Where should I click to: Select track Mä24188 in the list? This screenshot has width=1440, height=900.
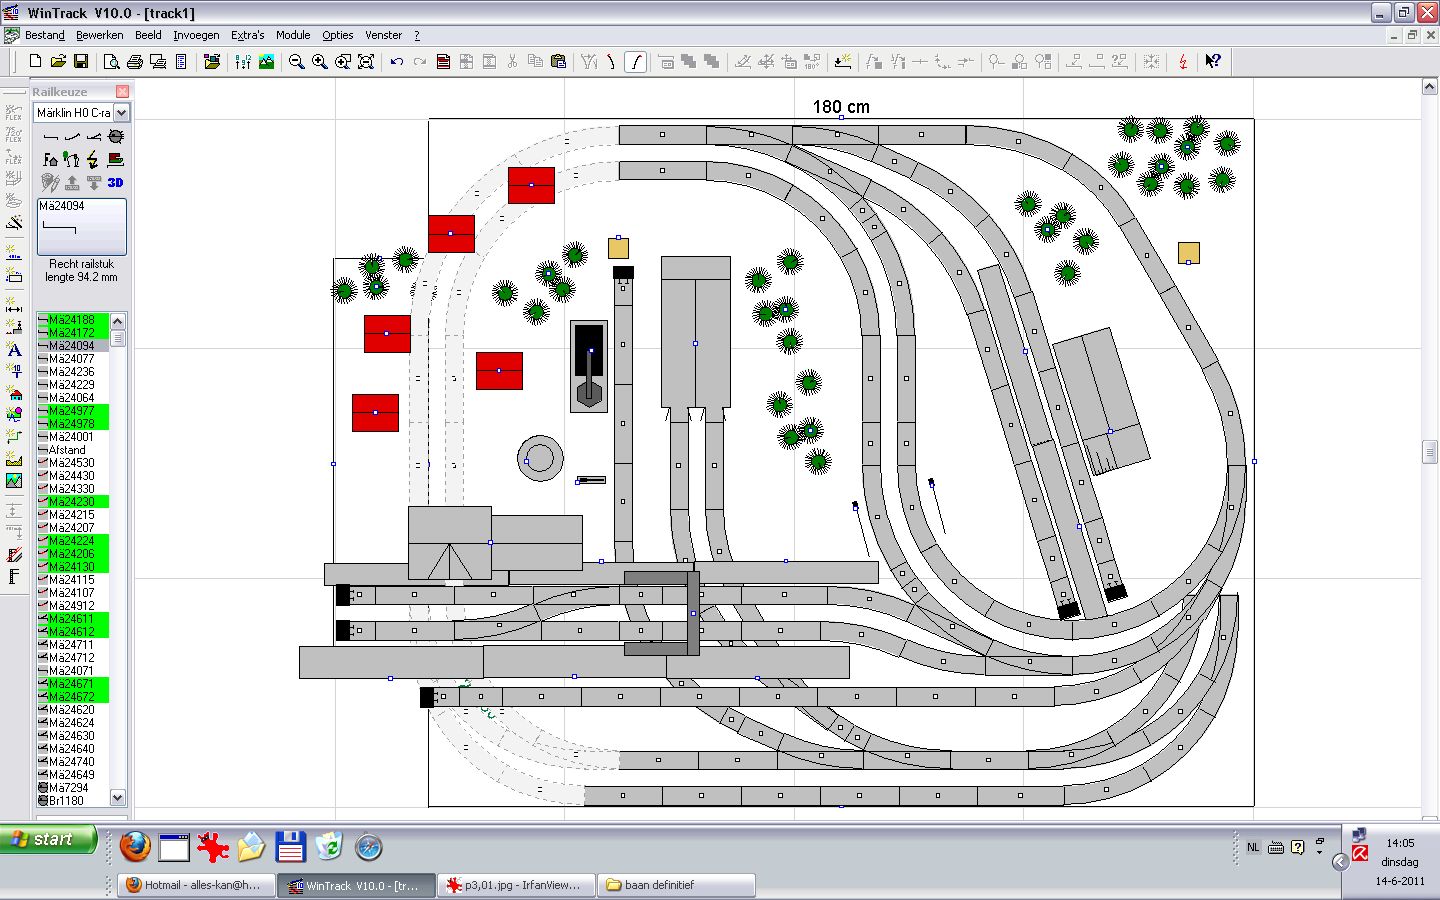point(72,320)
